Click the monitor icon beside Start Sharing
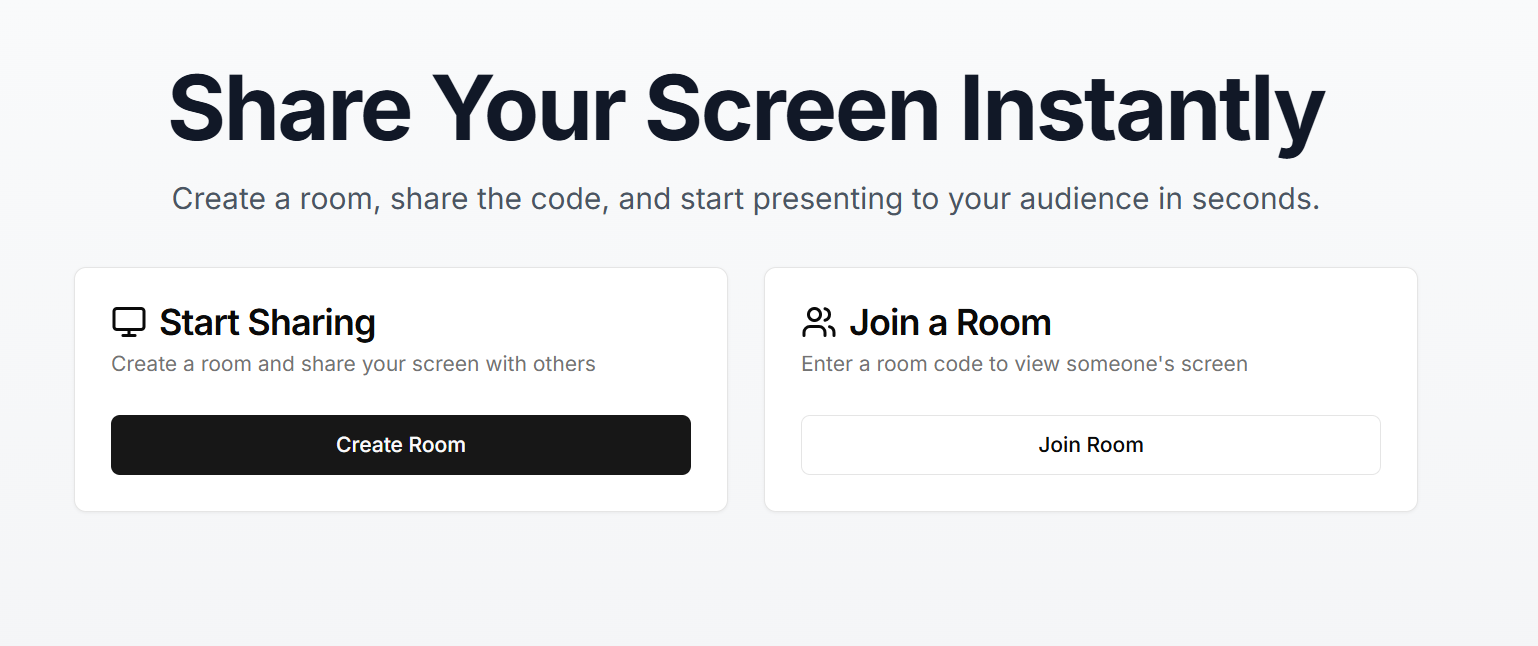Image resolution: width=1538 pixels, height=646 pixels. (x=128, y=322)
